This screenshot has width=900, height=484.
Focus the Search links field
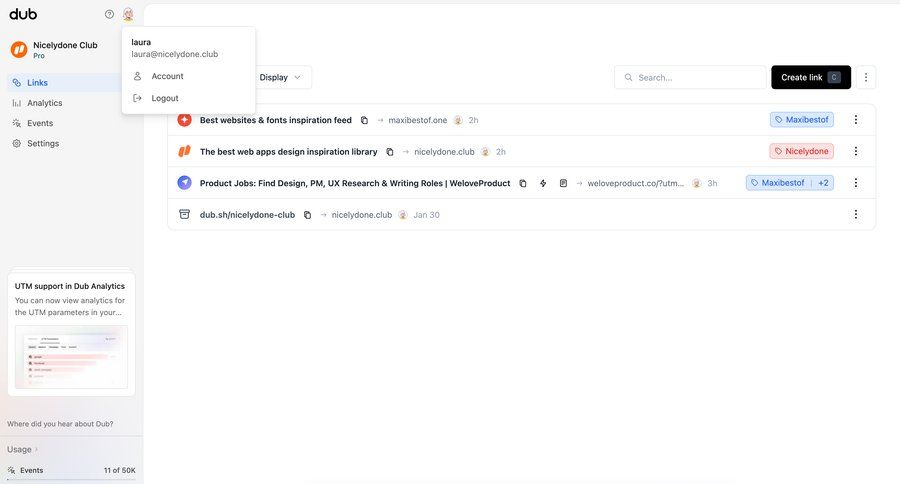pyautogui.click(x=690, y=78)
